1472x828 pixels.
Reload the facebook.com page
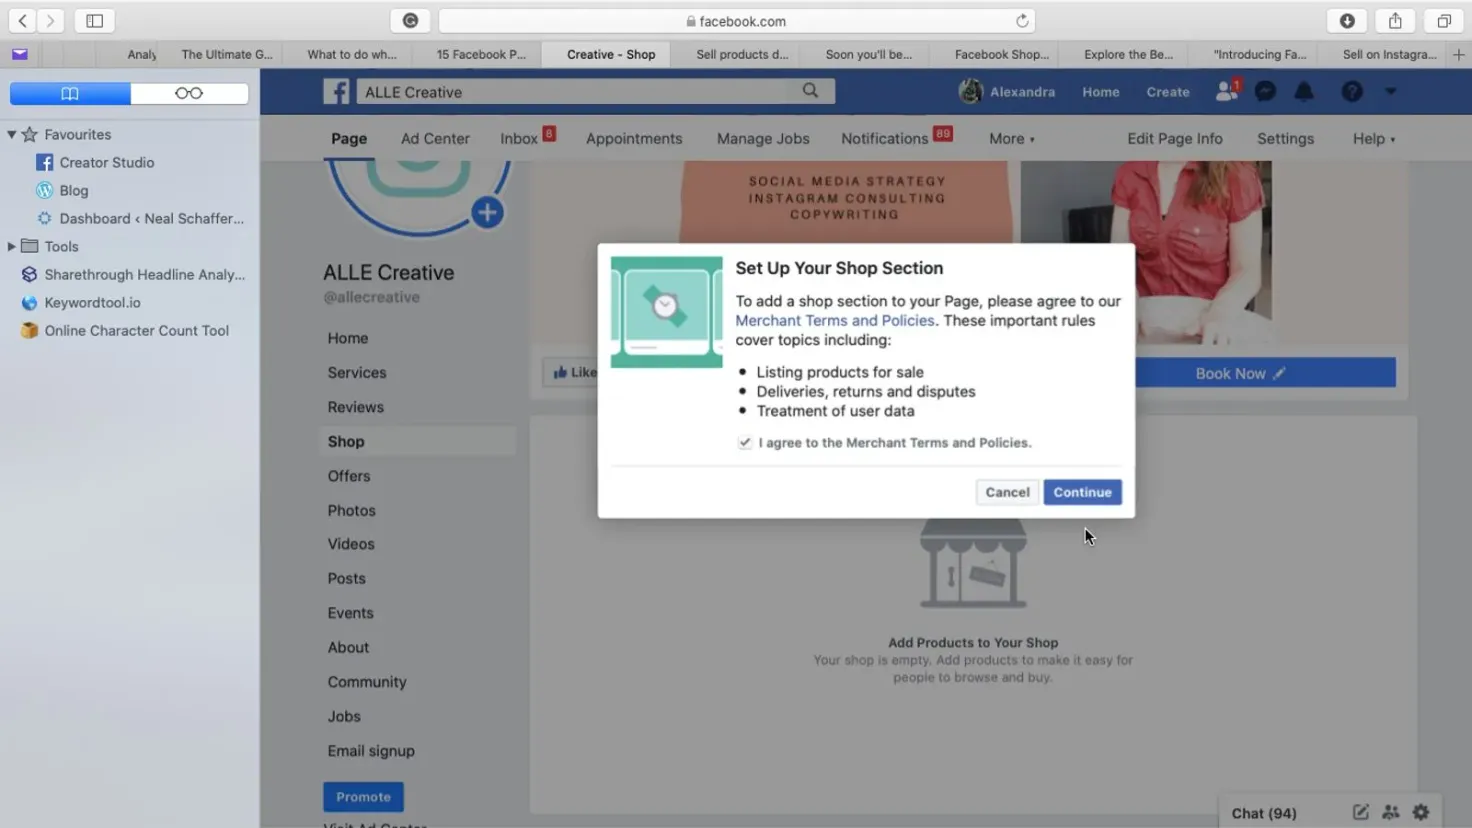click(1022, 21)
